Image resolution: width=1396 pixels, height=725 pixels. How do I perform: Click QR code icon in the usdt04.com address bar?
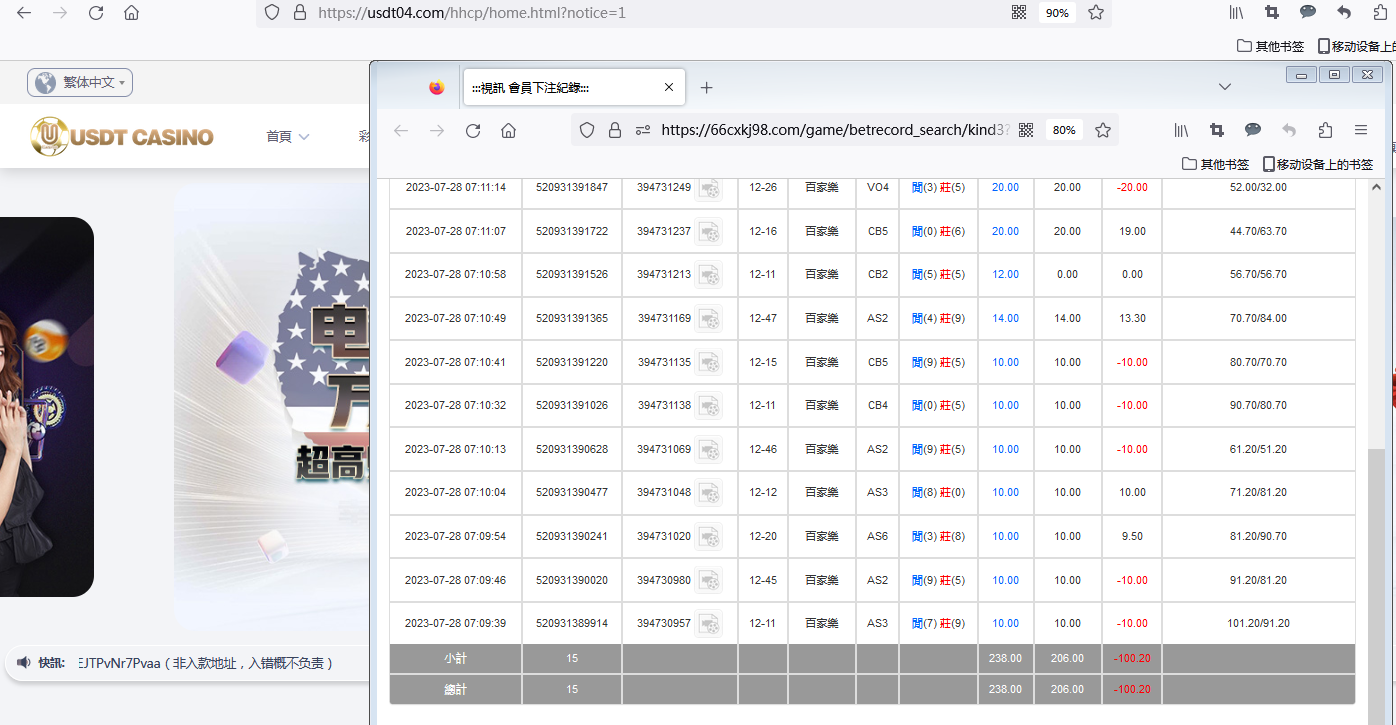point(1019,13)
